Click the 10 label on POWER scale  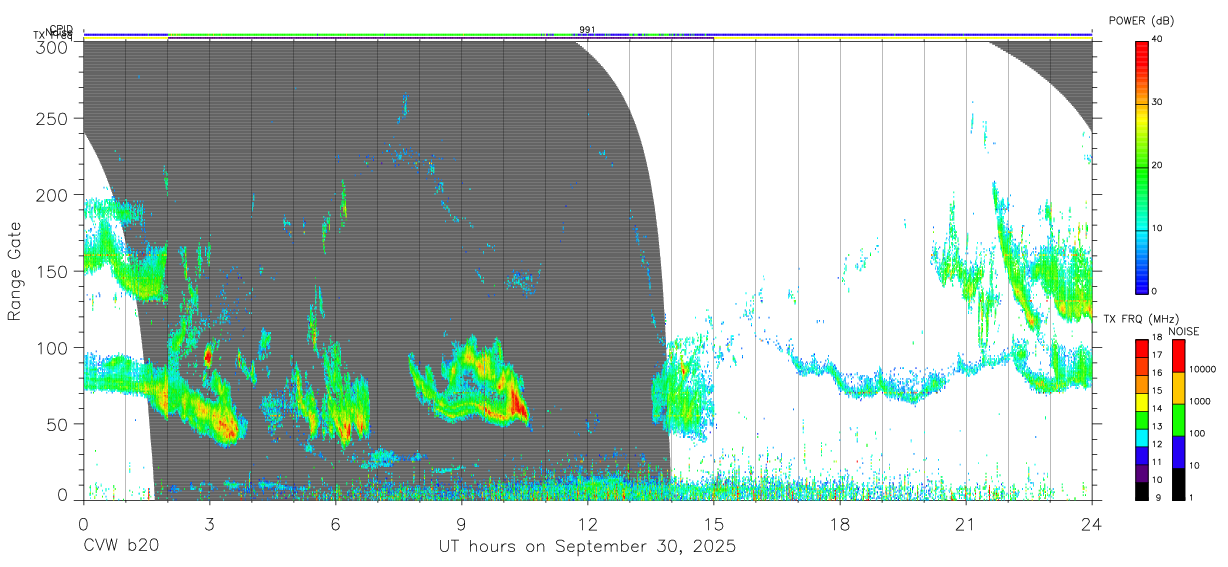1157,228
